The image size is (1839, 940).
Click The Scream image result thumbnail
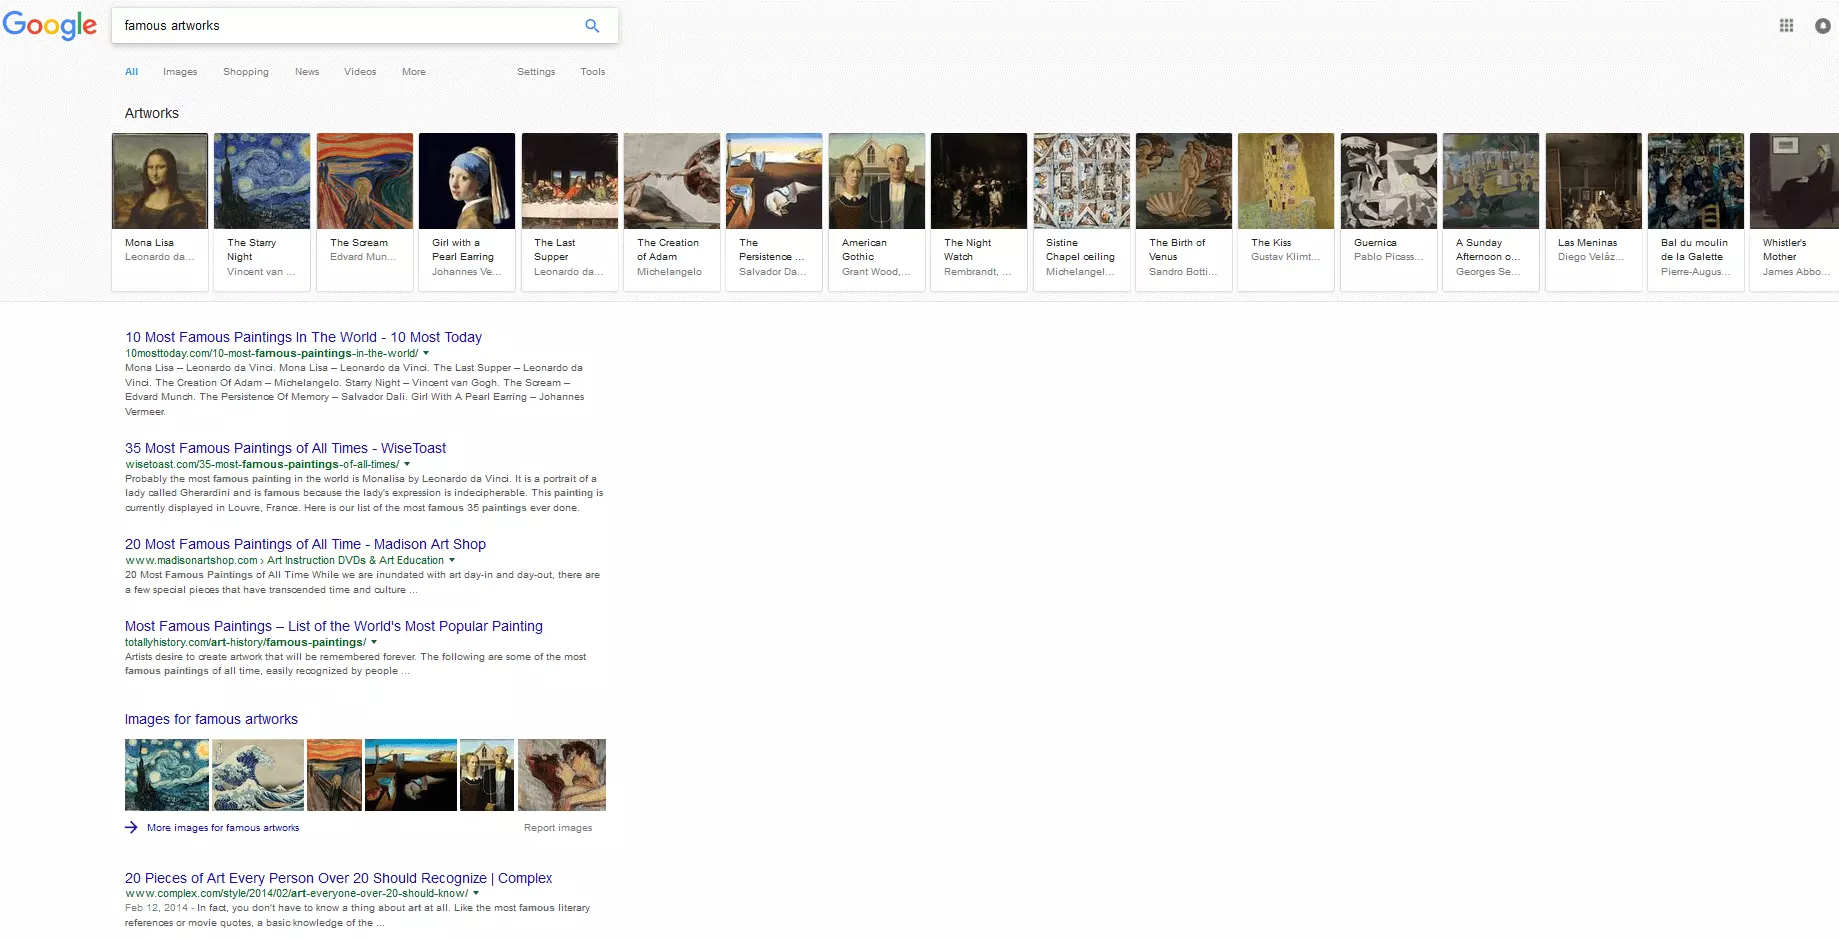(x=334, y=775)
